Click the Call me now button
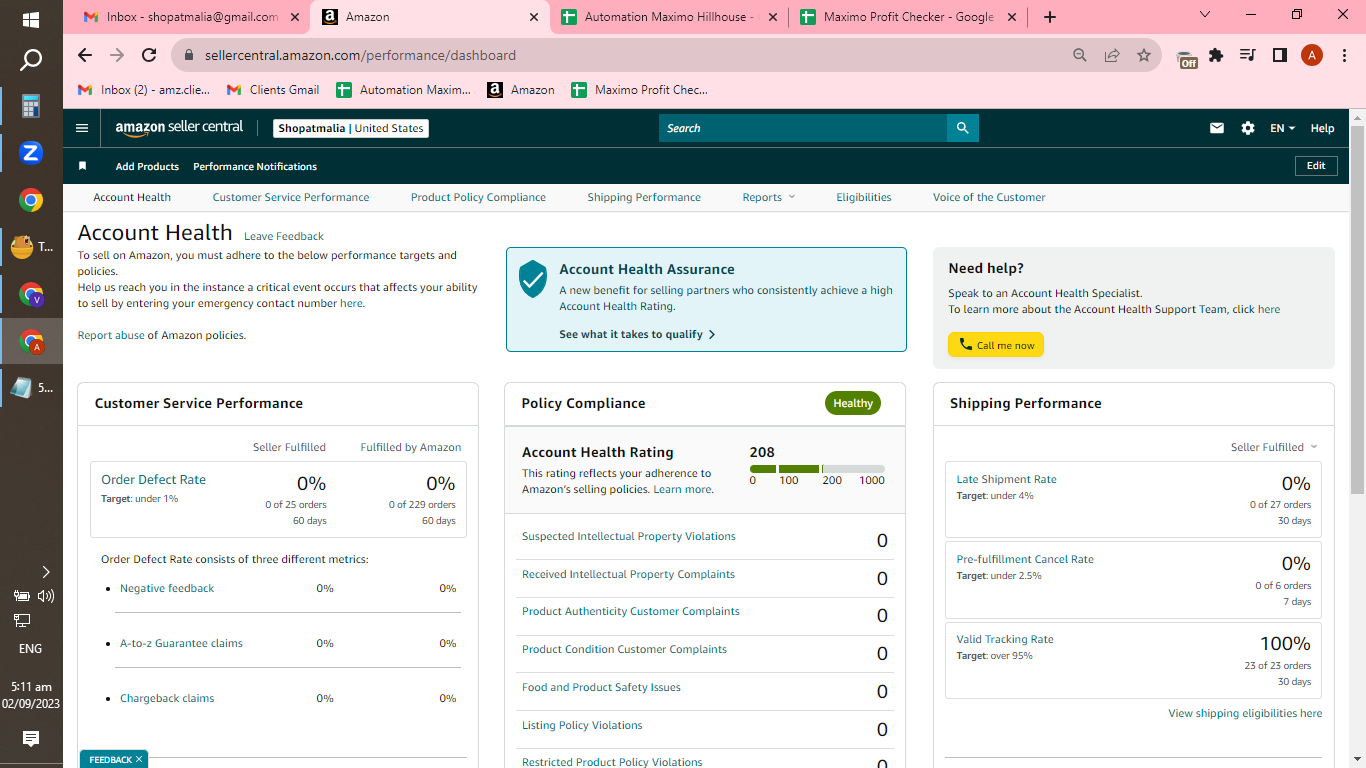Image resolution: width=1366 pixels, height=768 pixels. point(996,345)
